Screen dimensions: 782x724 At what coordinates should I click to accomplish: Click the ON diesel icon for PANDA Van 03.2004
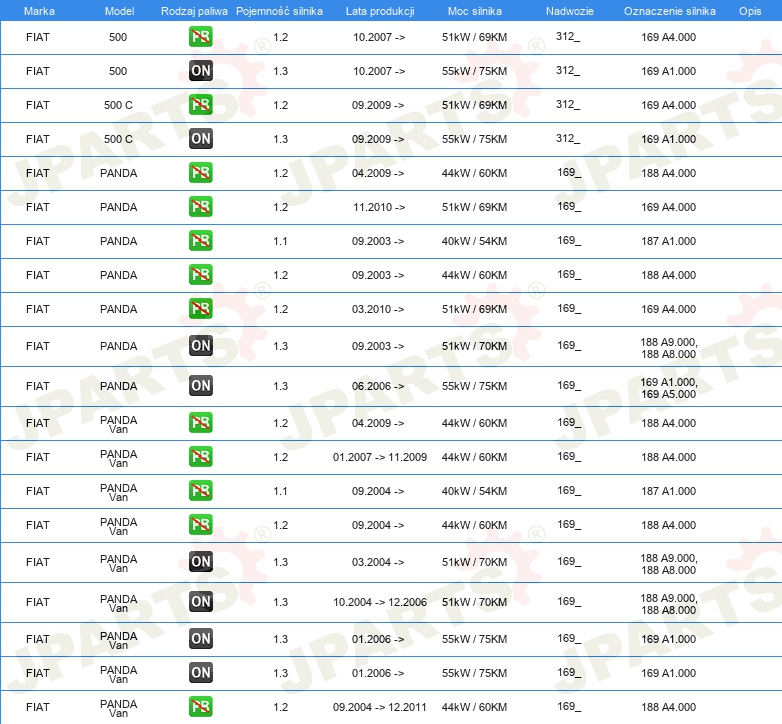pyautogui.click(x=200, y=561)
